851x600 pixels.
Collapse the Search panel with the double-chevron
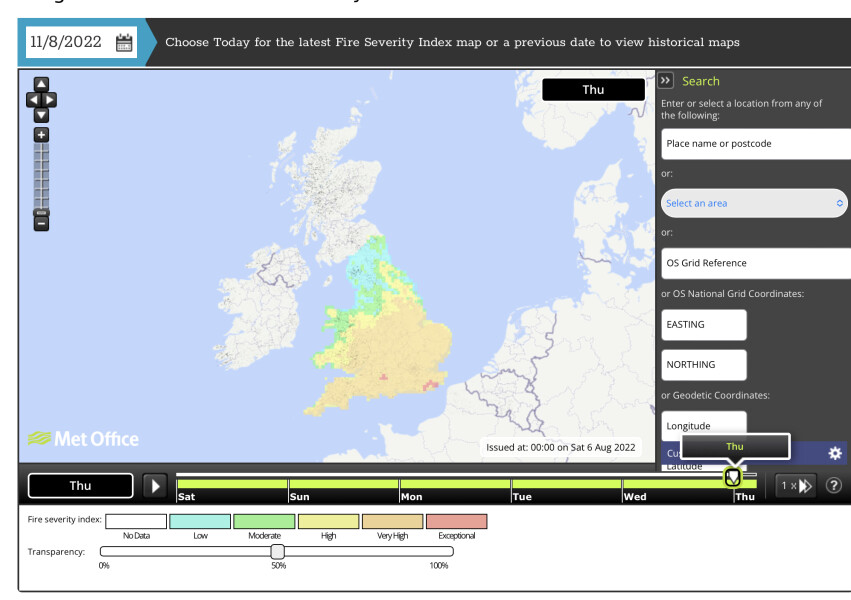coord(664,81)
